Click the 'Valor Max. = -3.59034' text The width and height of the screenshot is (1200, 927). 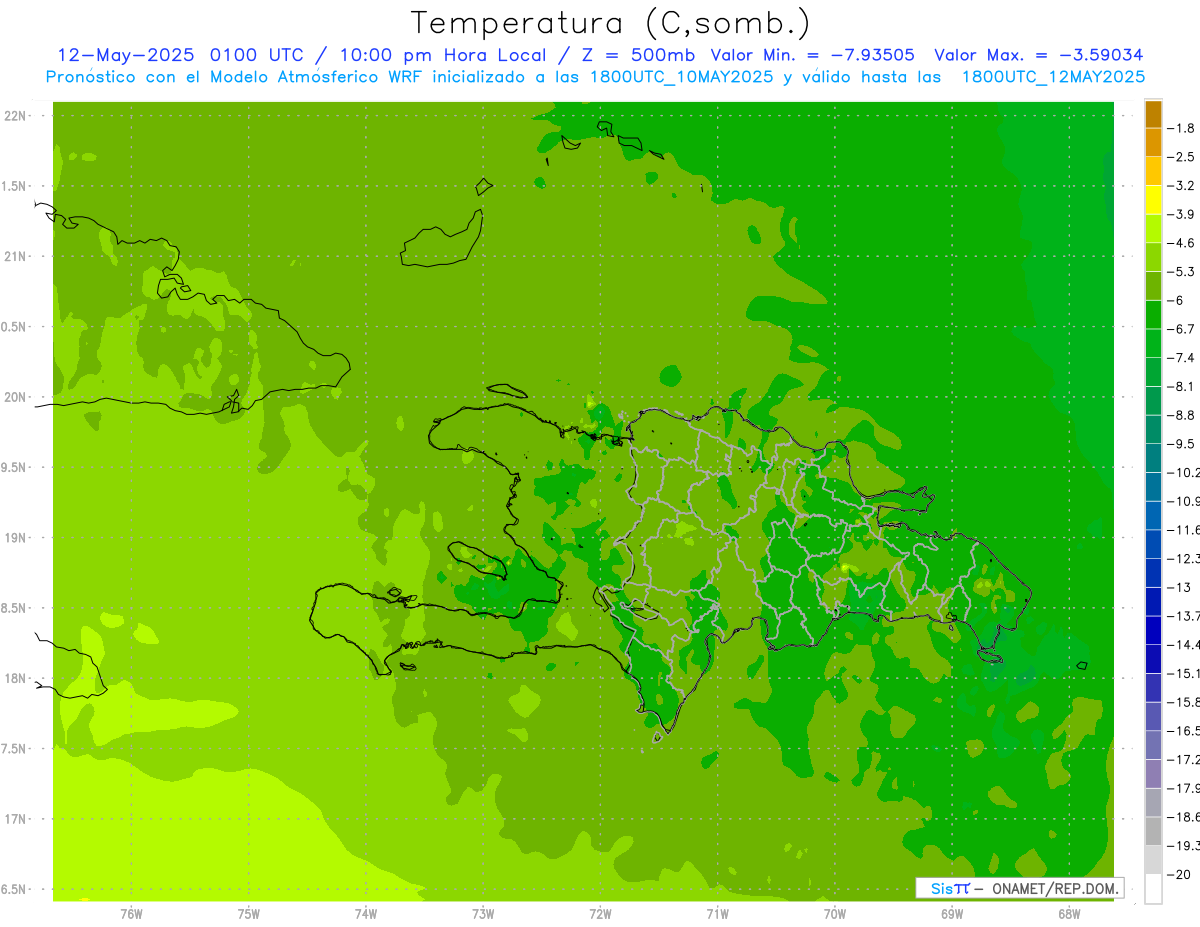pyautogui.click(x=1040, y=55)
